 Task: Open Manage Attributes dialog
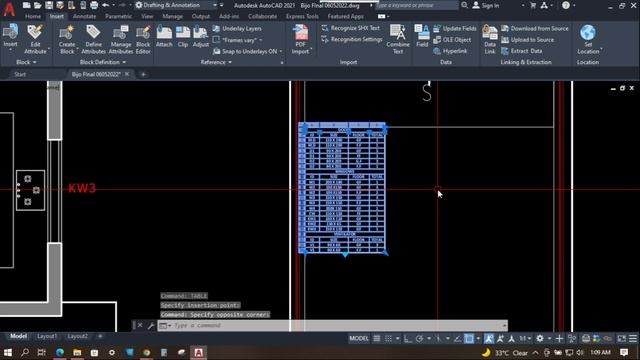(x=120, y=40)
